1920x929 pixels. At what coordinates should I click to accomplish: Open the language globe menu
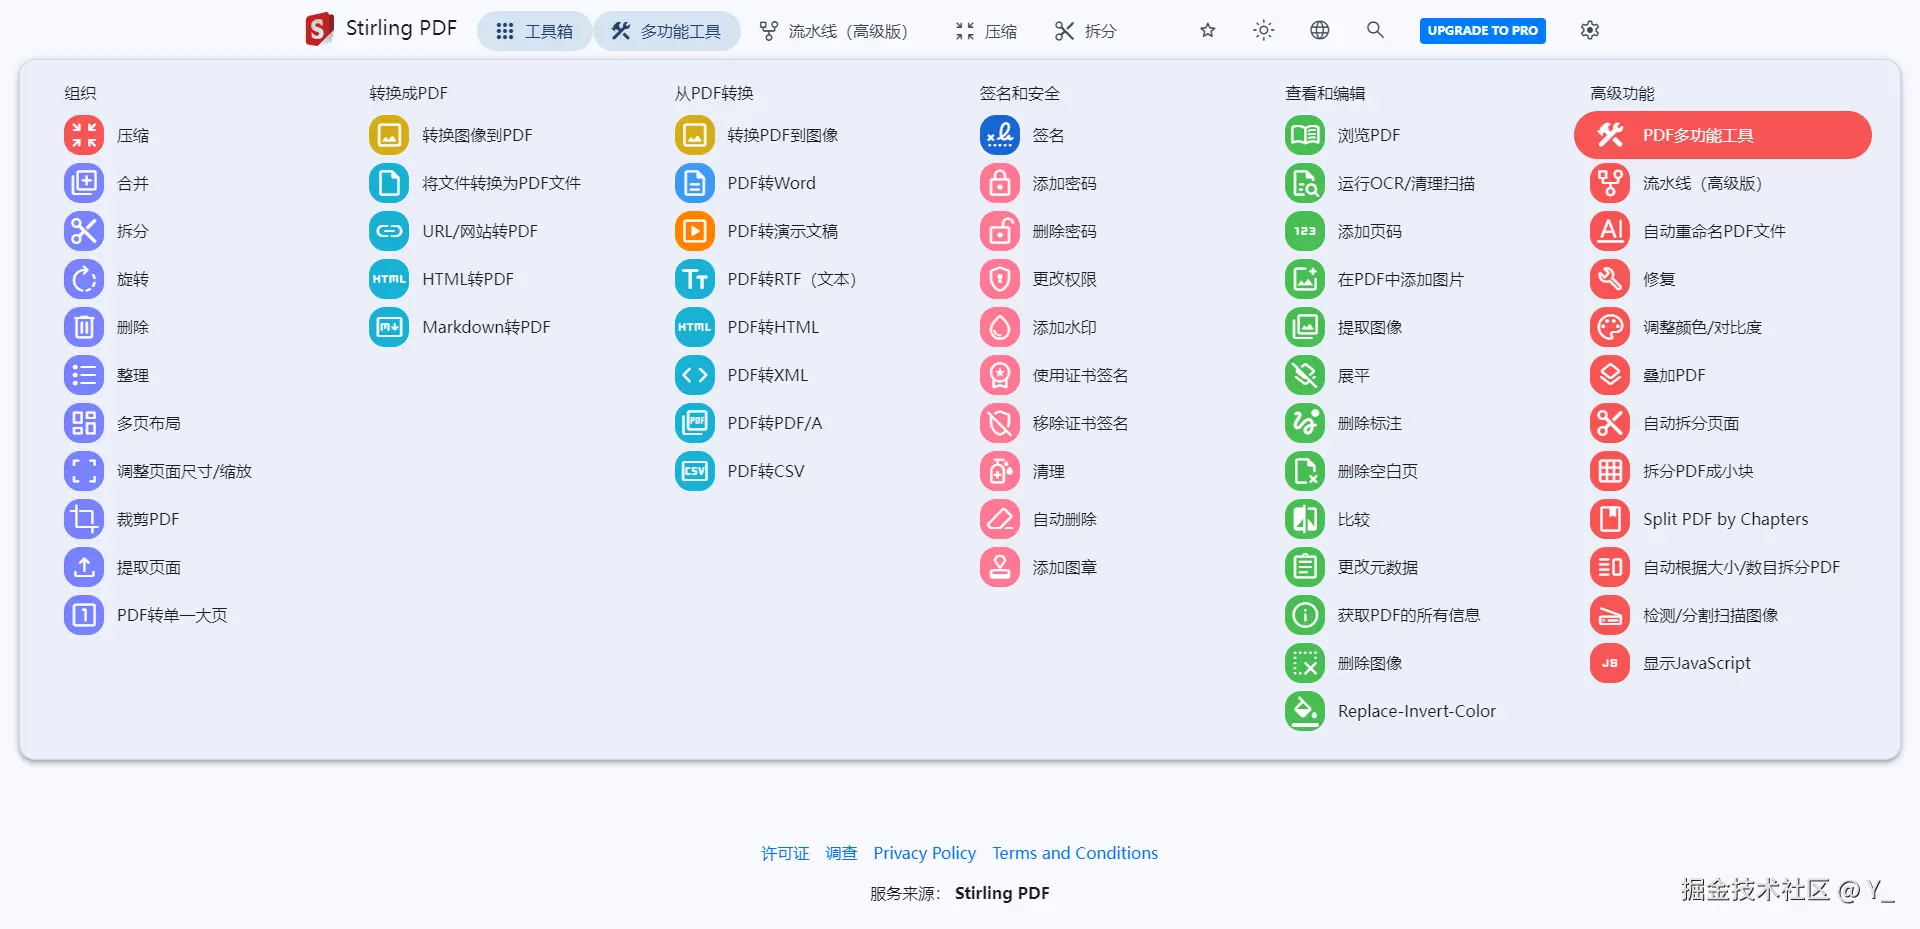point(1320,30)
